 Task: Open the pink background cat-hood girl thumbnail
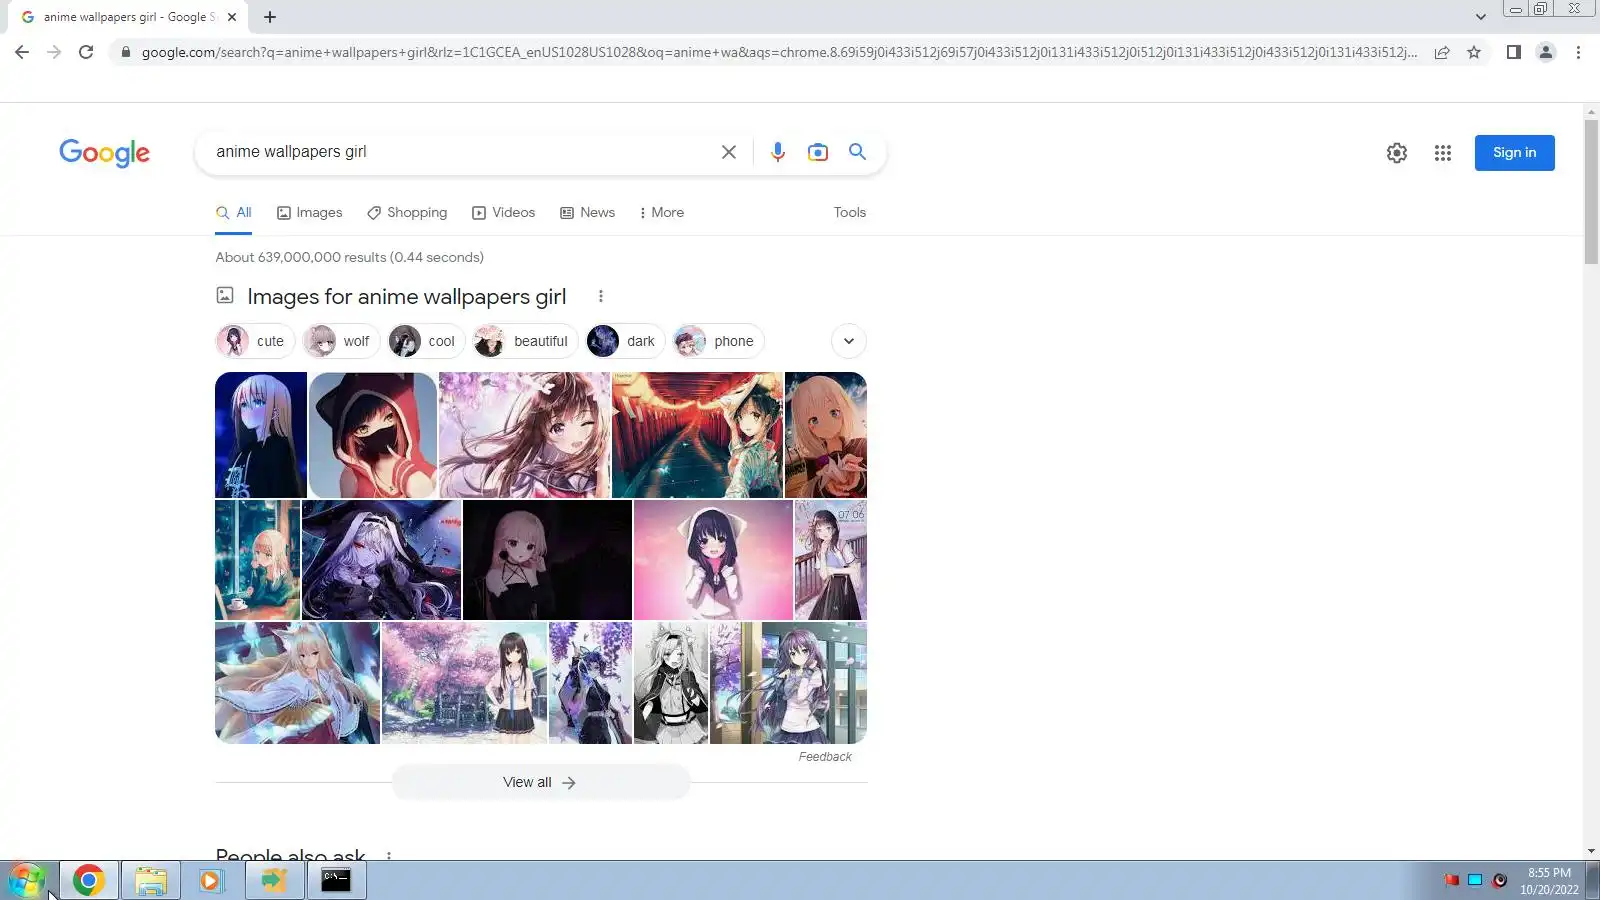point(713,560)
